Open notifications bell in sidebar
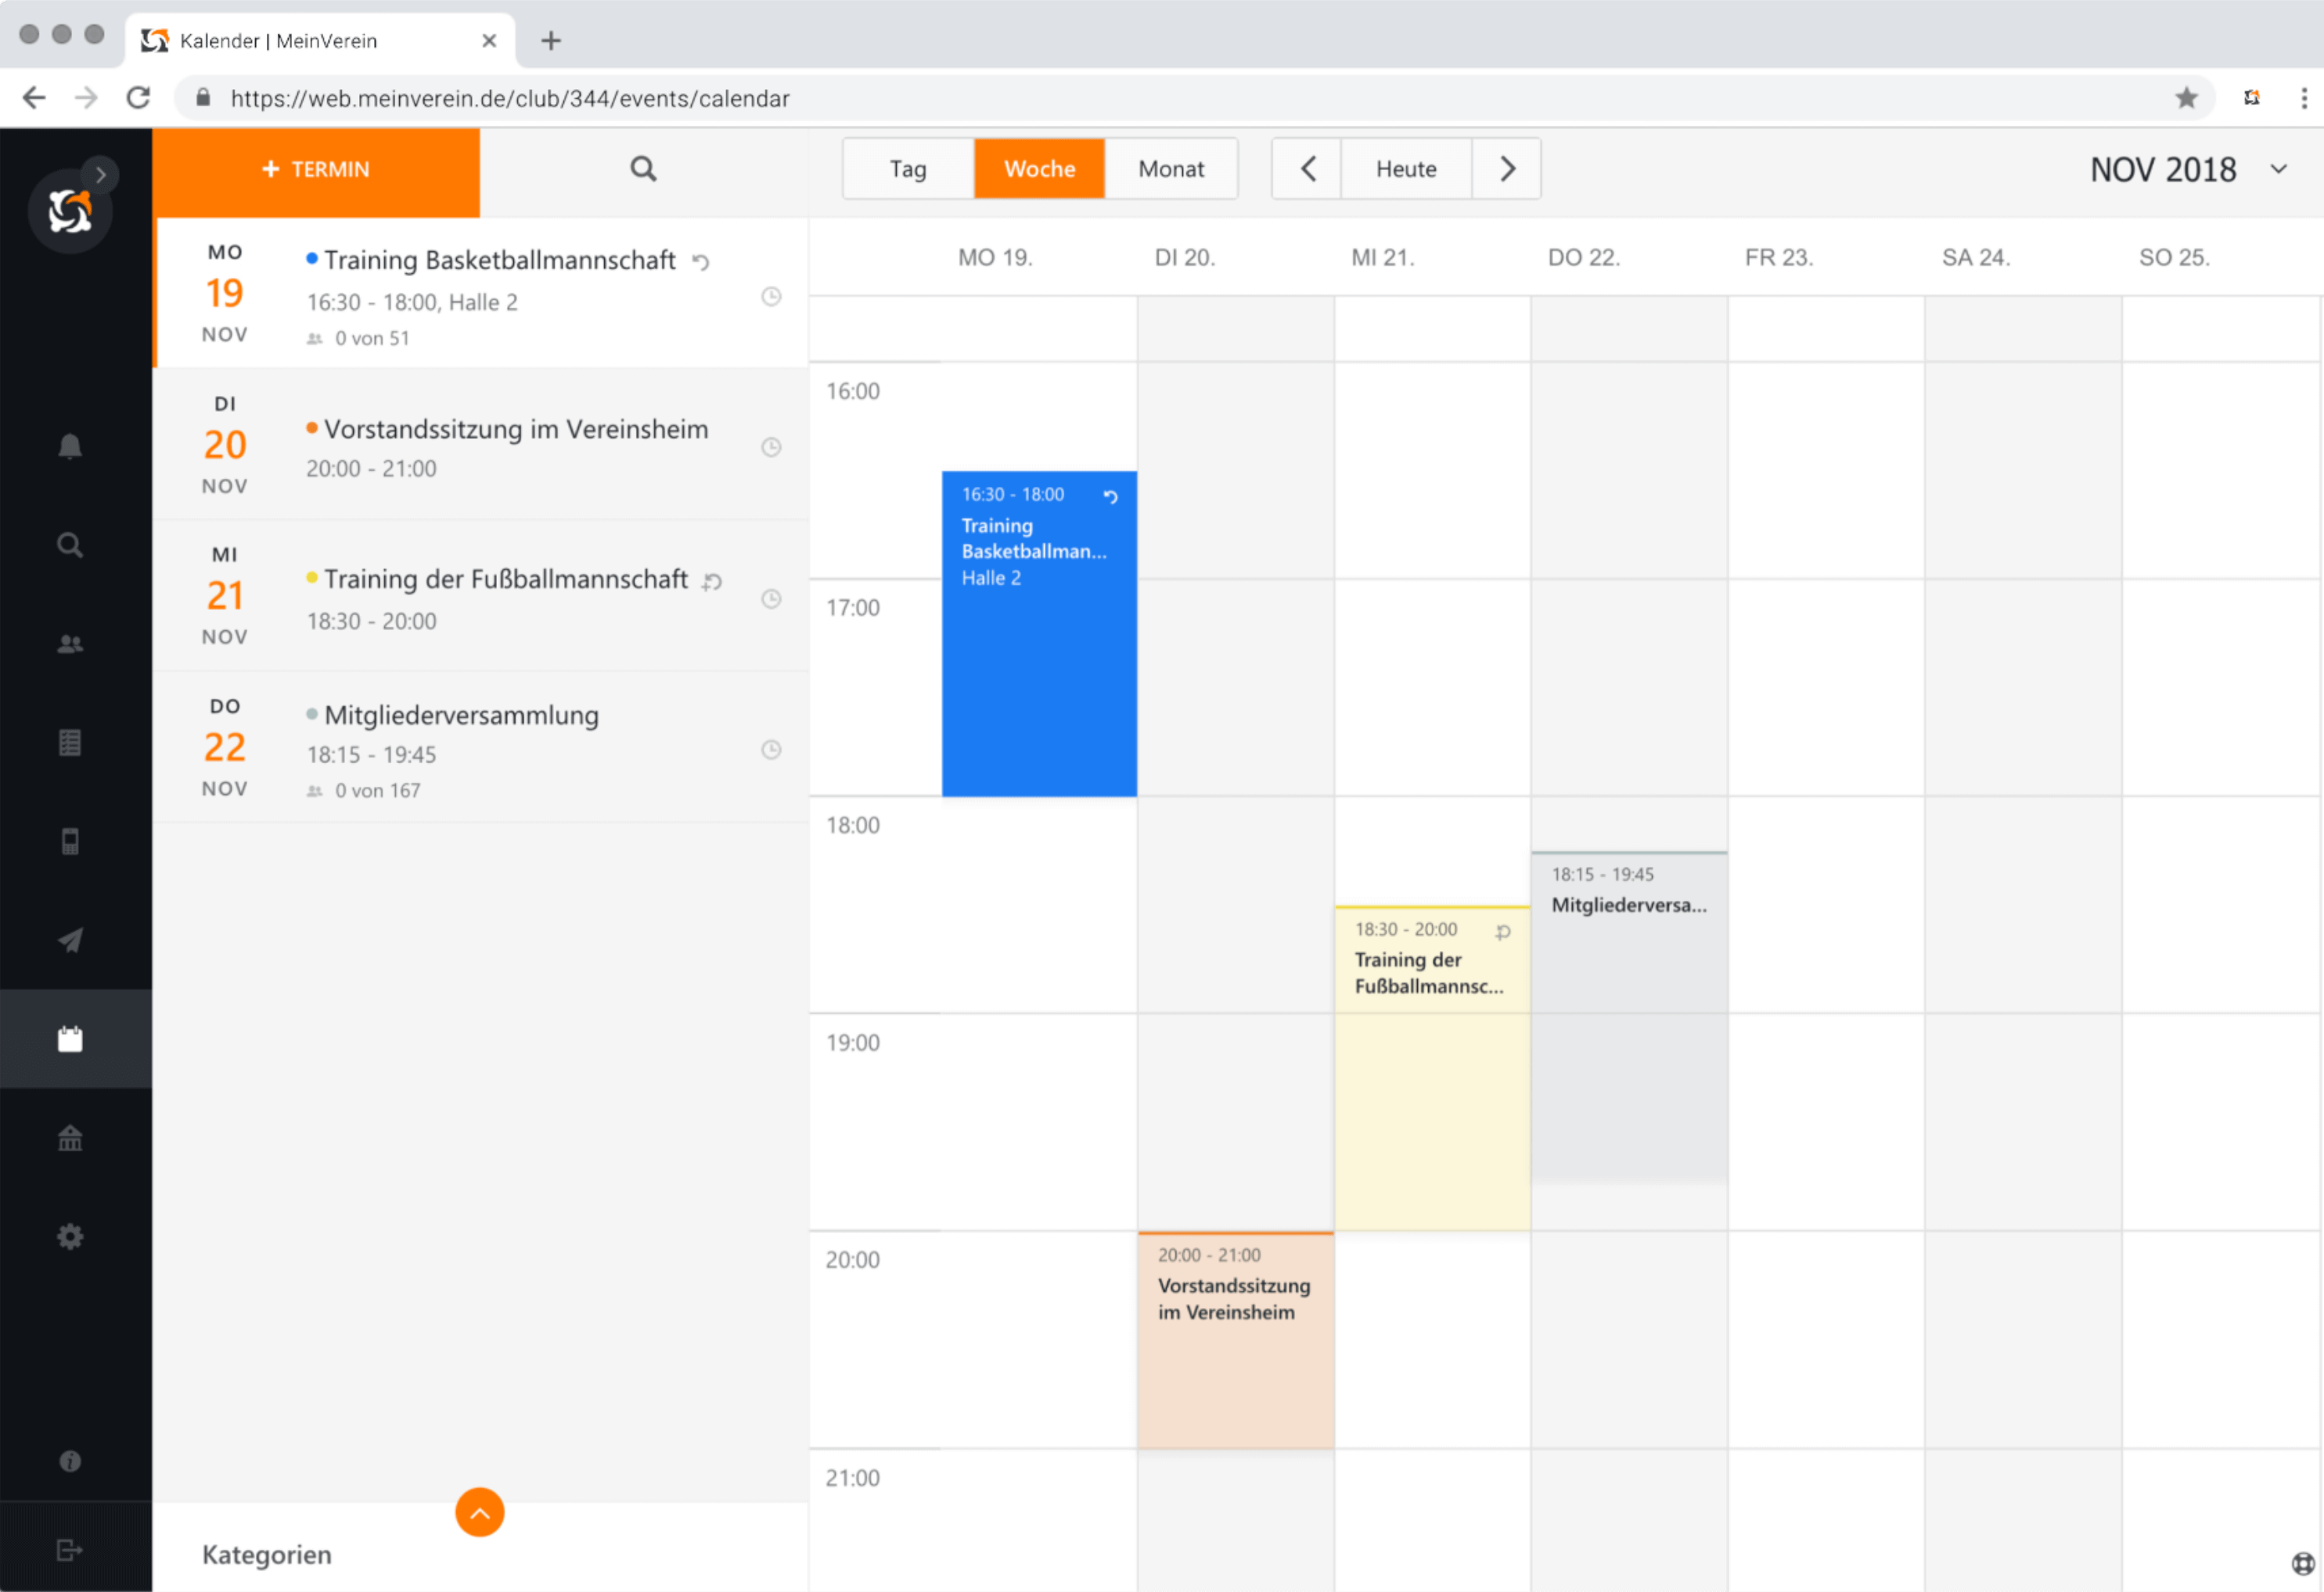 tap(70, 446)
